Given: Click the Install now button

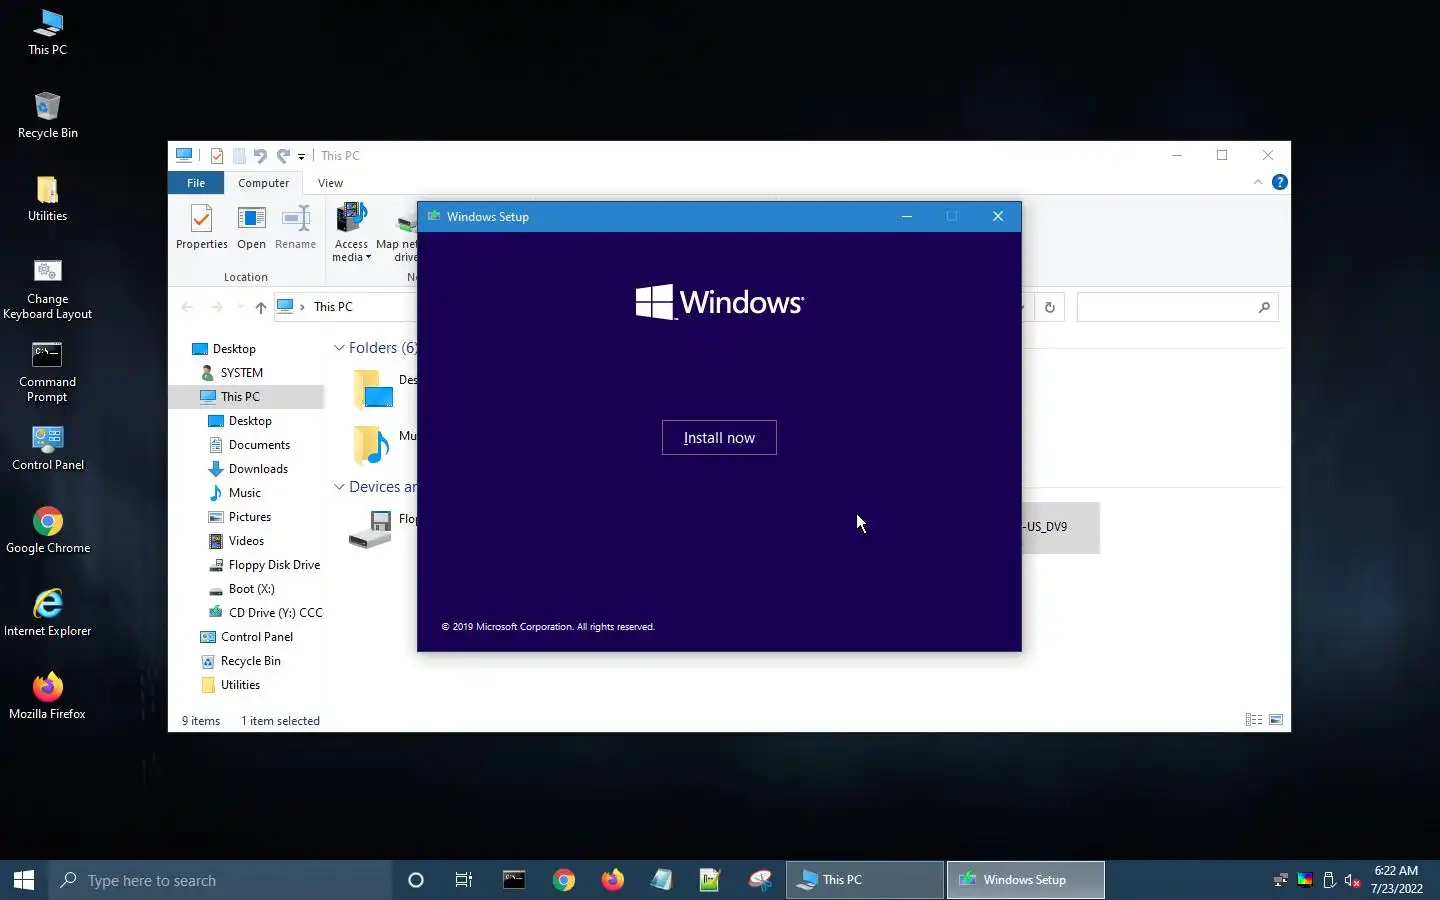Looking at the screenshot, I should coord(719,438).
